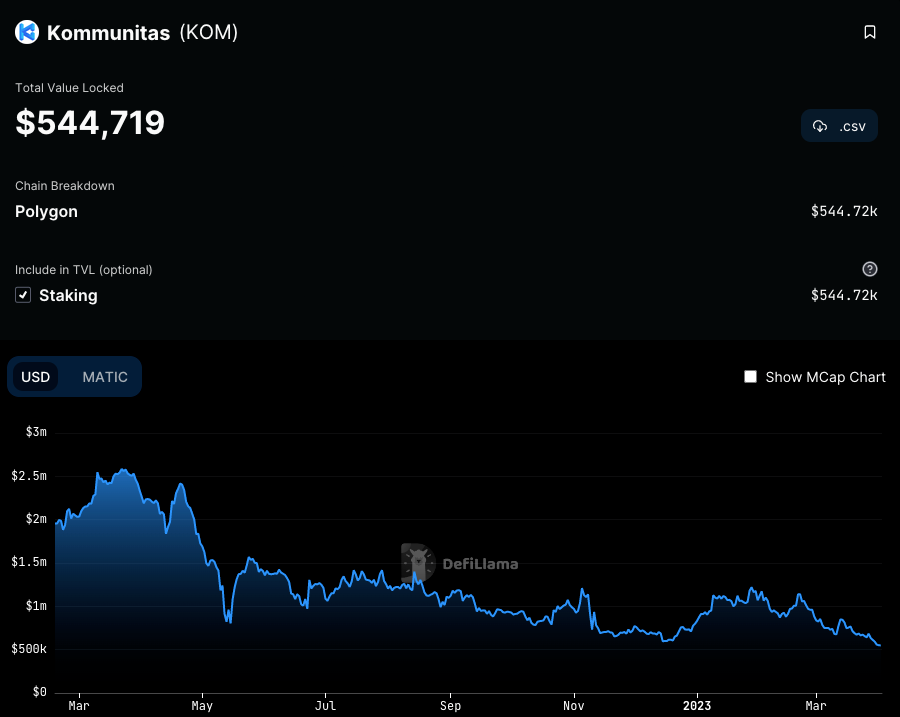Viewport: 900px width, 717px height.
Task: Click the chart's highest peak near $2.5m
Action: 122,470
